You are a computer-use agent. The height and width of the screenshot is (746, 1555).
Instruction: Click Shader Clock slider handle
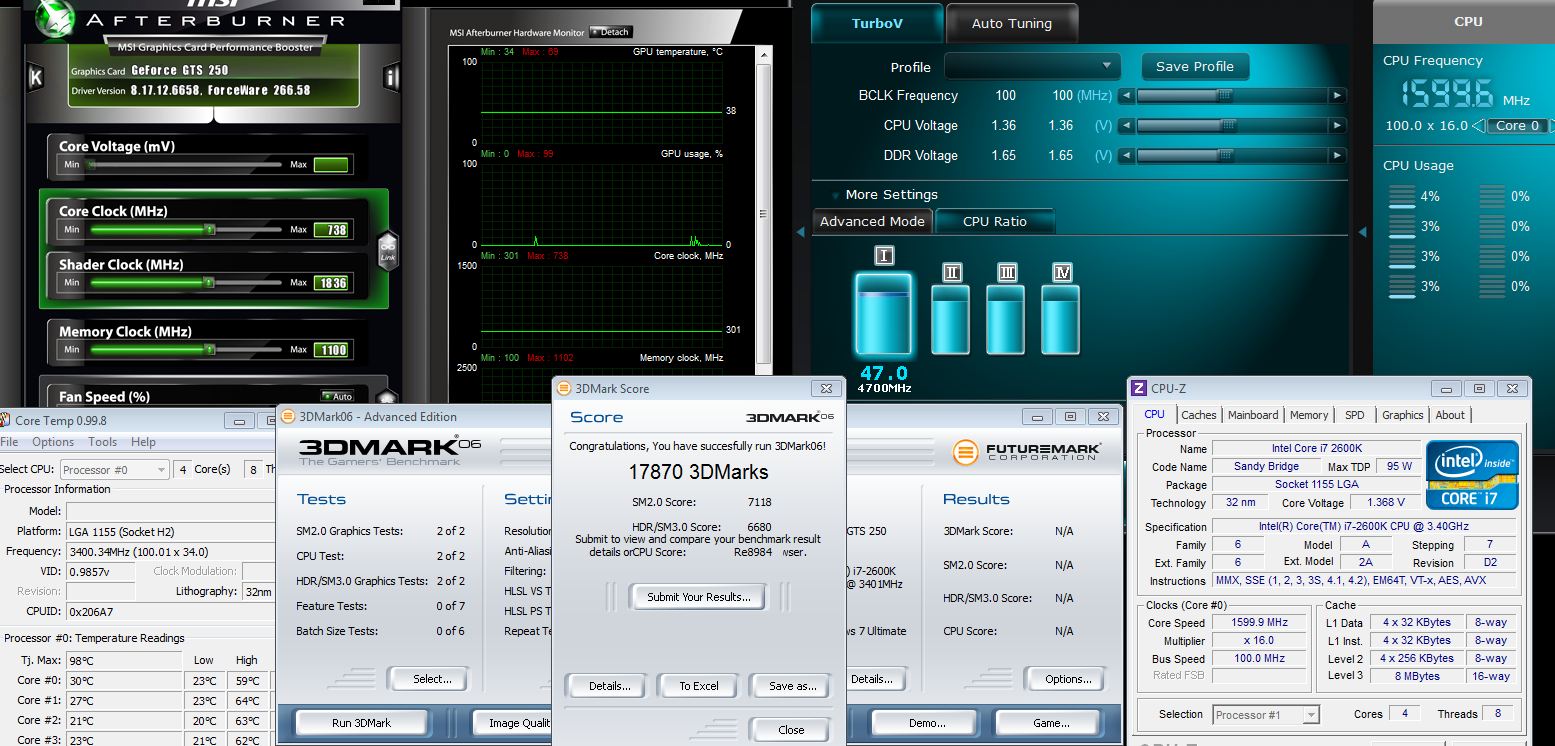(x=209, y=282)
